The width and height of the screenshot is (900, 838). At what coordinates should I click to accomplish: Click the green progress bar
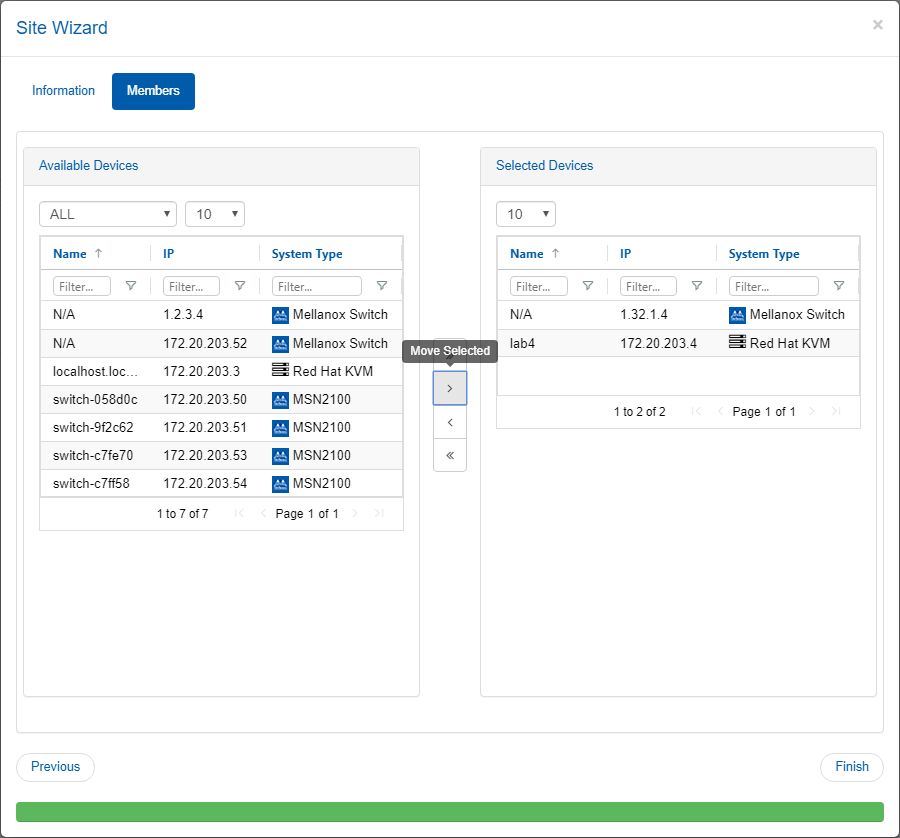pyautogui.click(x=450, y=811)
